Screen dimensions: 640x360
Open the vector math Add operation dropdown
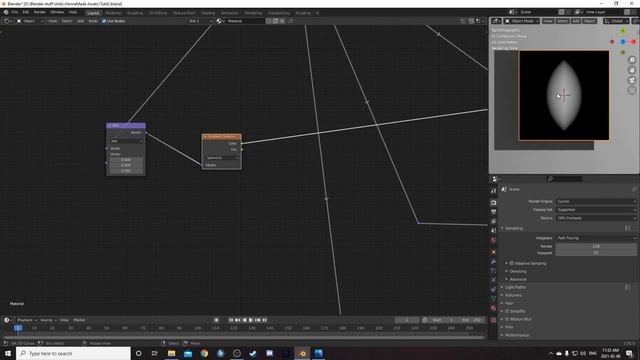tap(127, 141)
